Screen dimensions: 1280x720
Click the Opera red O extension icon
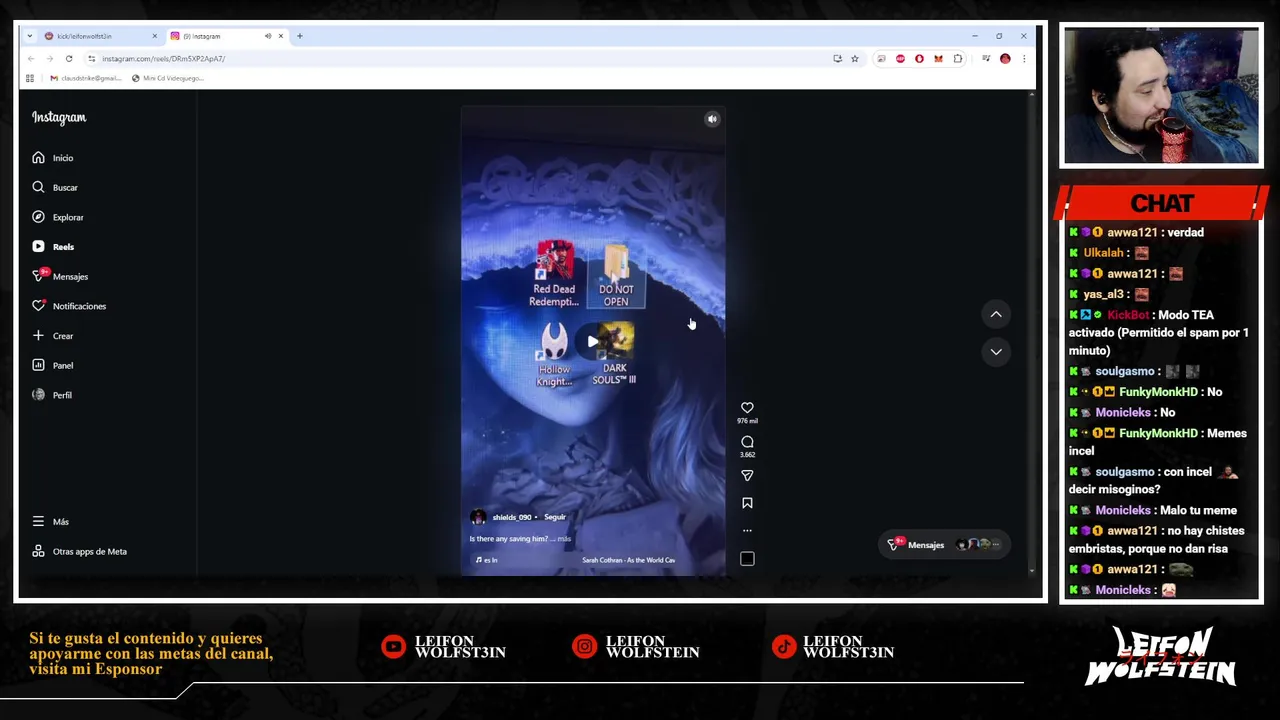click(x=919, y=59)
